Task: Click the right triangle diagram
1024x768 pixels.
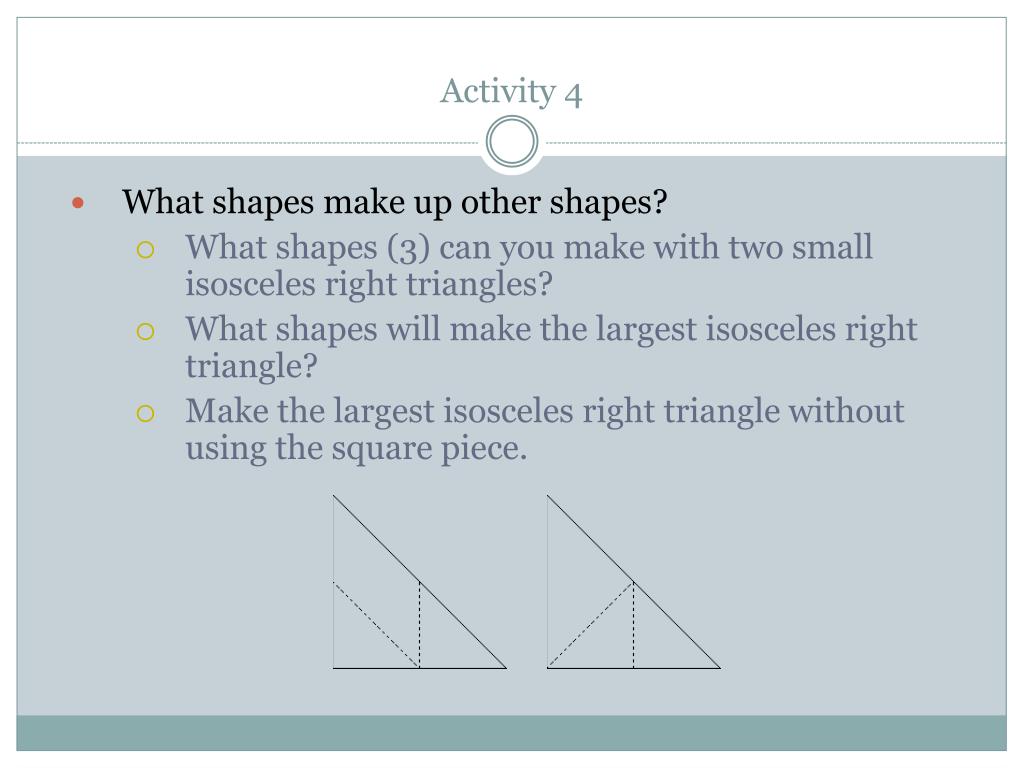Action: tap(633, 582)
